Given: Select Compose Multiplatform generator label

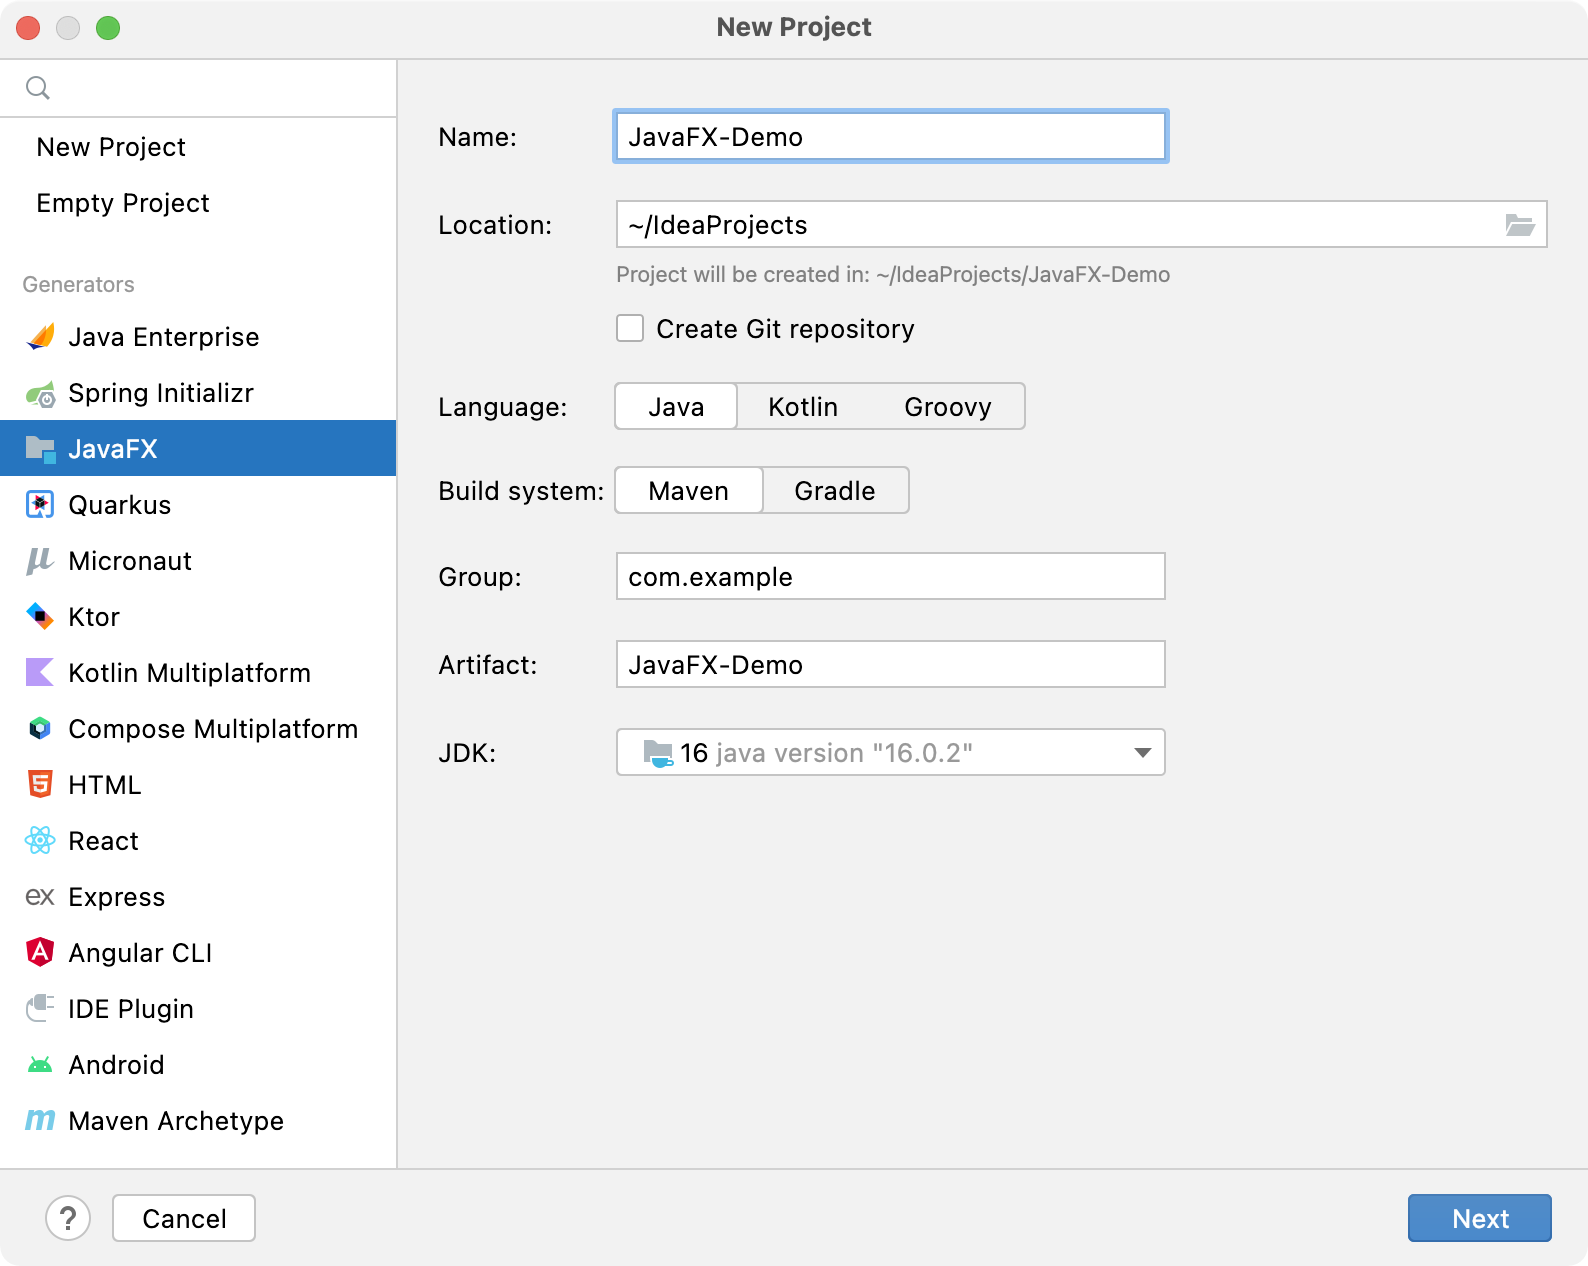Looking at the screenshot, I should point(213,729).
